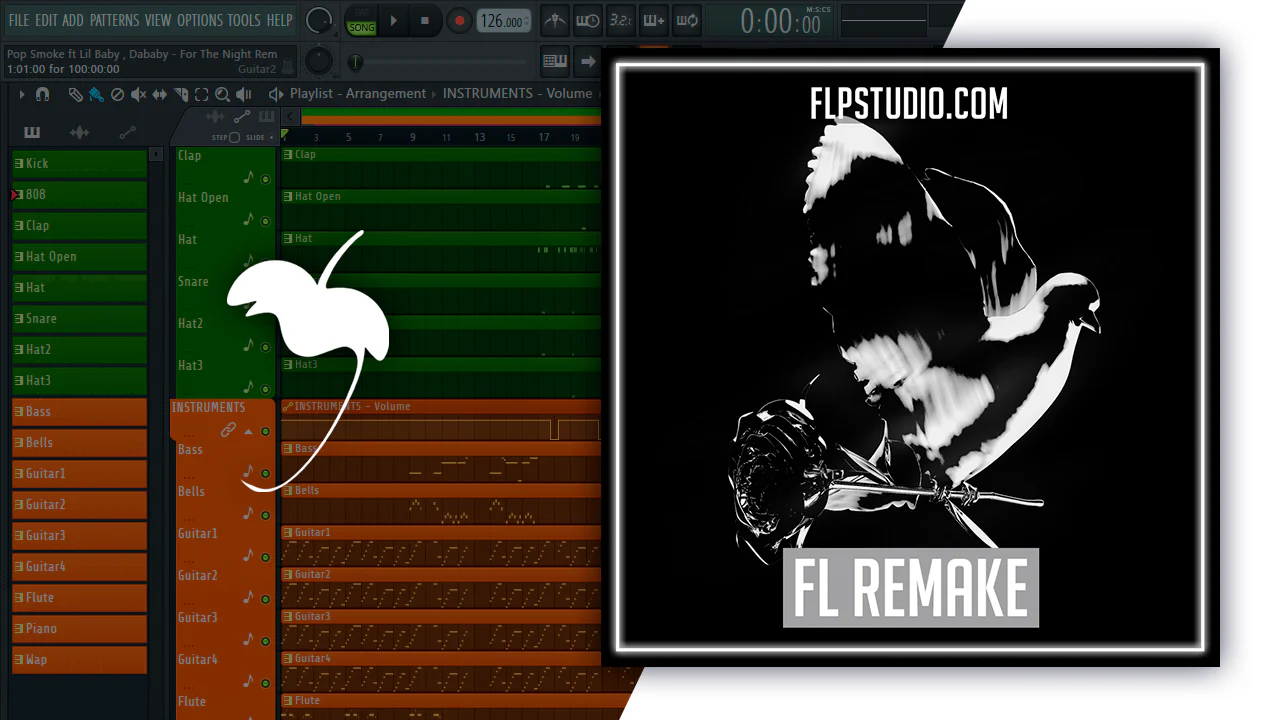Show audio clips in picker panel
The image size is (1280, 720).
tap(80, 132)
